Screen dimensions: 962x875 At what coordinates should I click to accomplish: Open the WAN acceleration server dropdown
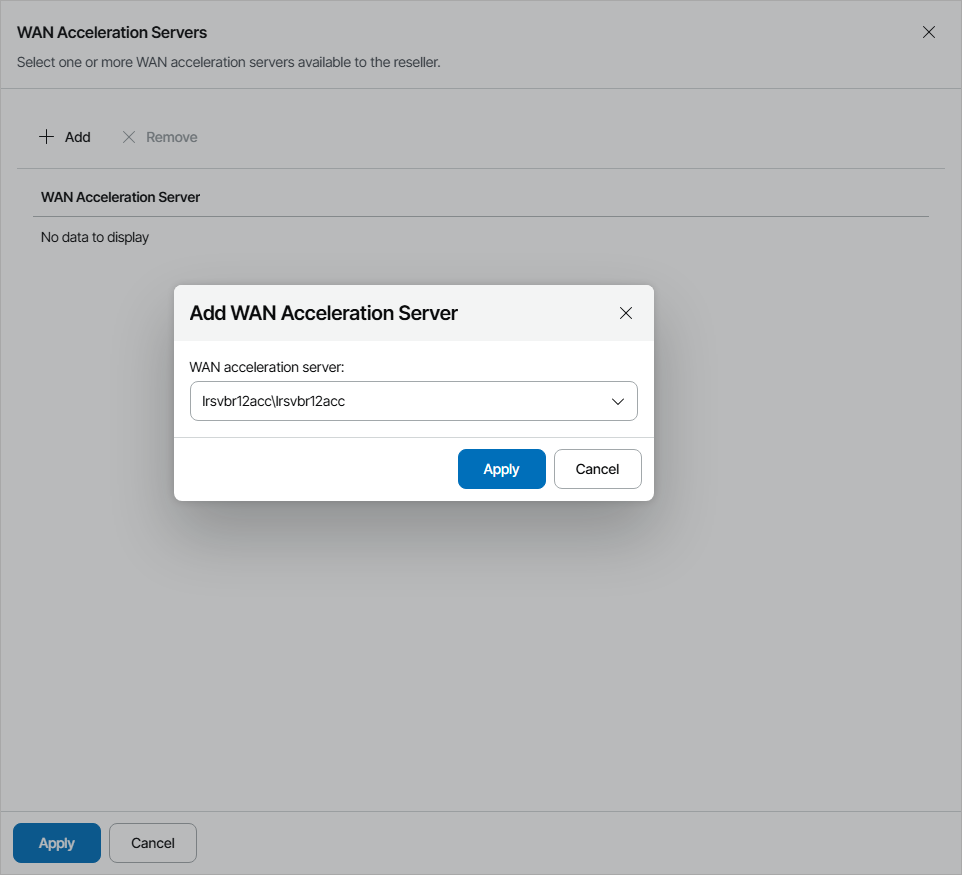[x=414, y=400]
